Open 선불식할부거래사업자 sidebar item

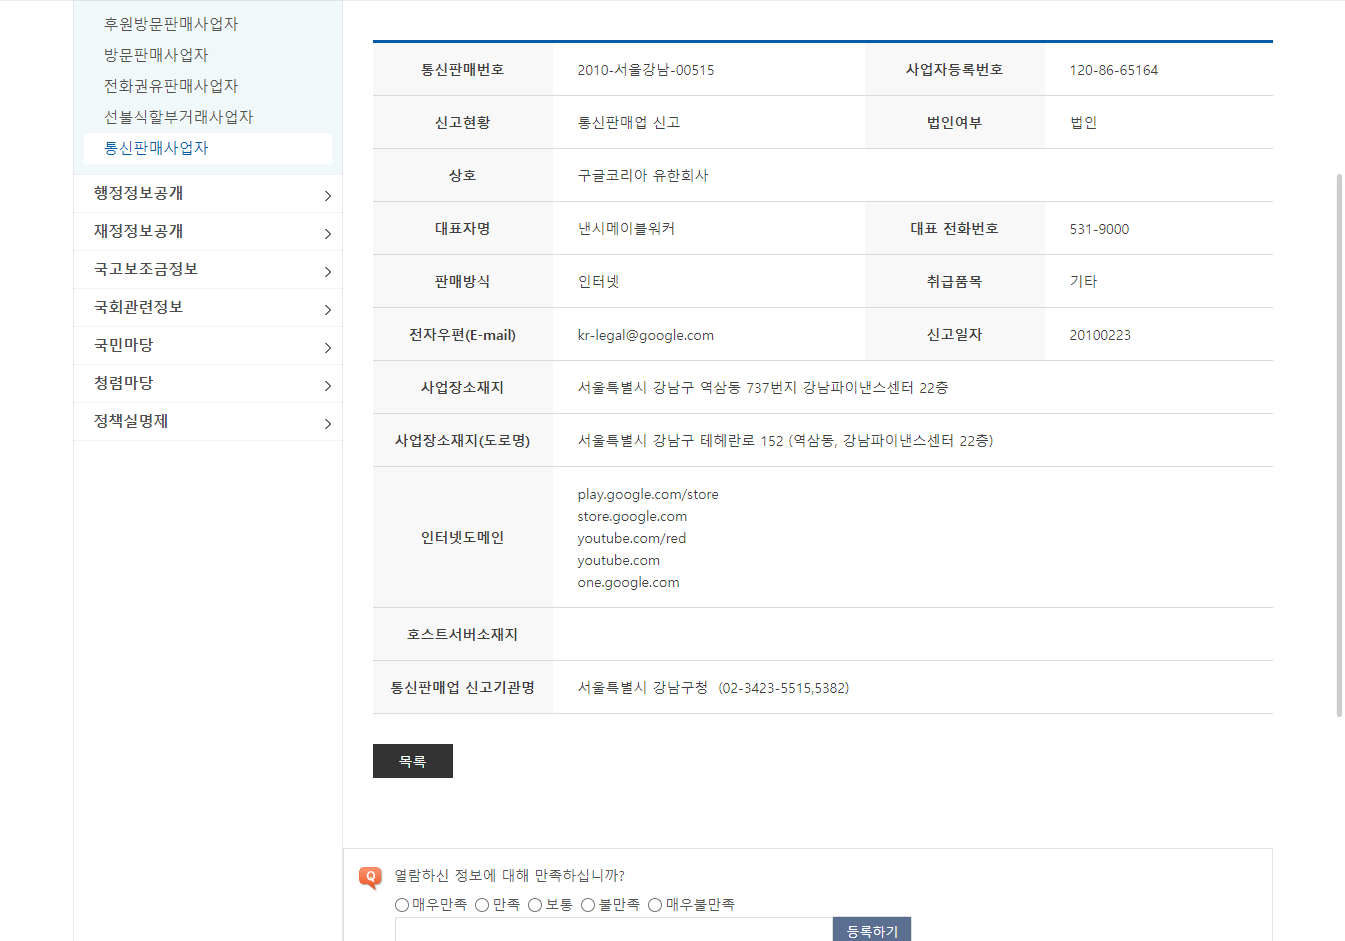178,117
